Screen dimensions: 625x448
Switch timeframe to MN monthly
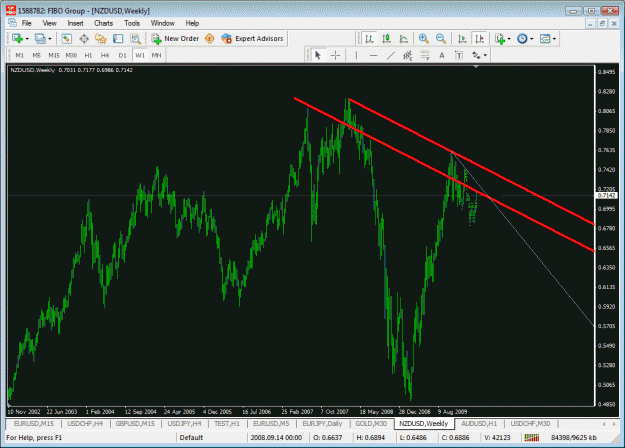pyautogui.click(x=157, y=55)
